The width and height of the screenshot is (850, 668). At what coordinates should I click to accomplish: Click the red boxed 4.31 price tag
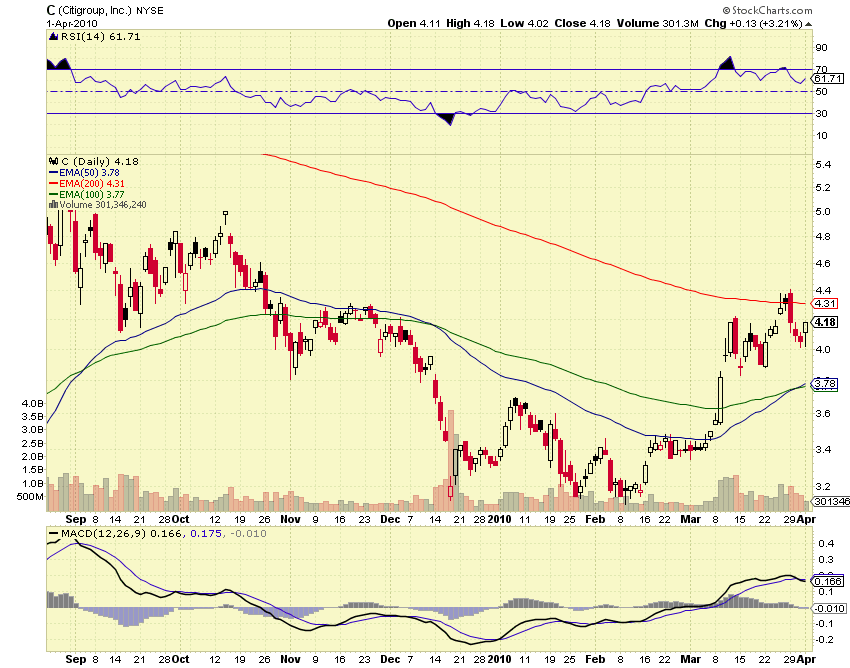[x=825, y=304]
